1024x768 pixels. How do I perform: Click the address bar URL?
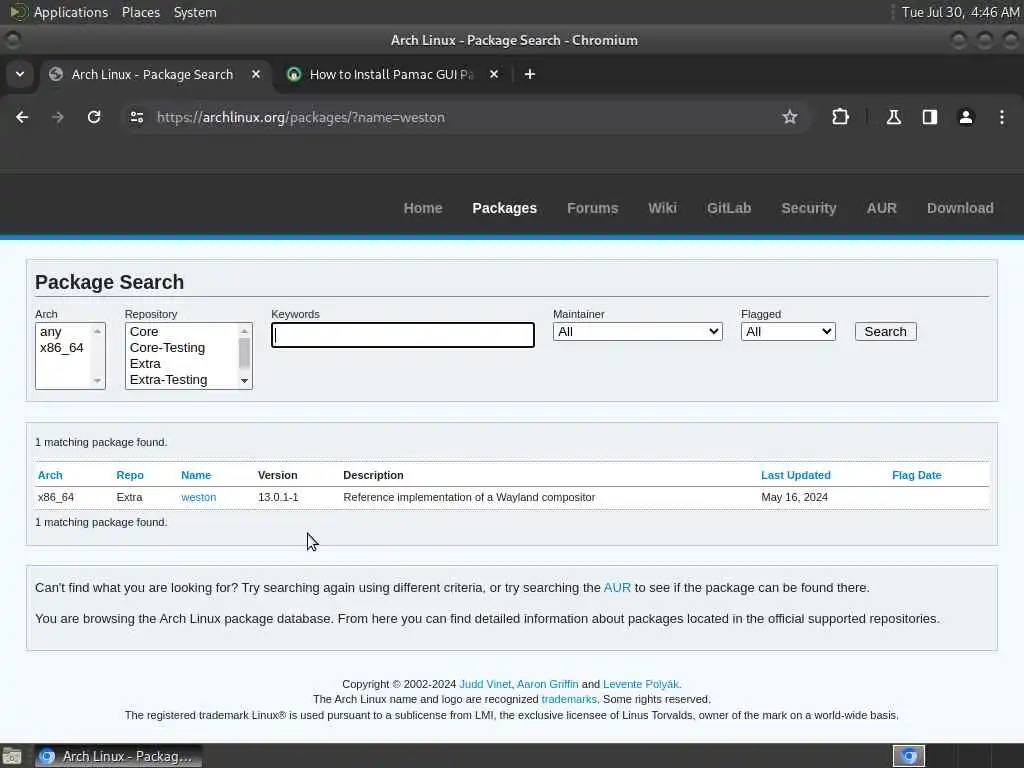[300, 118]
